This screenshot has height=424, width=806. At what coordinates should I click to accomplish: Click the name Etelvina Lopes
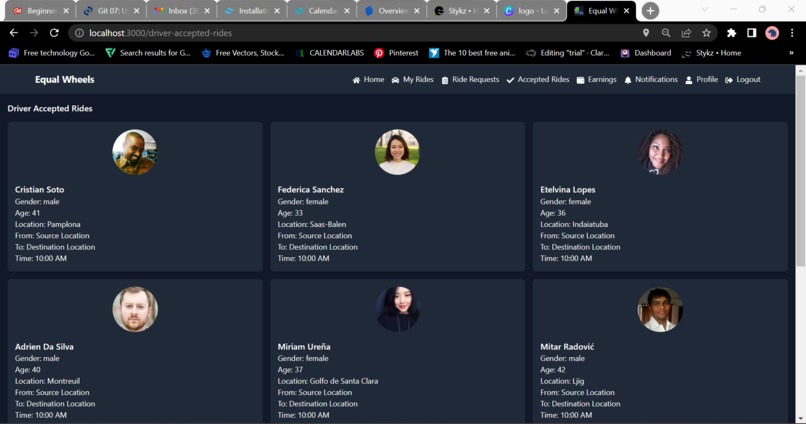567,190
